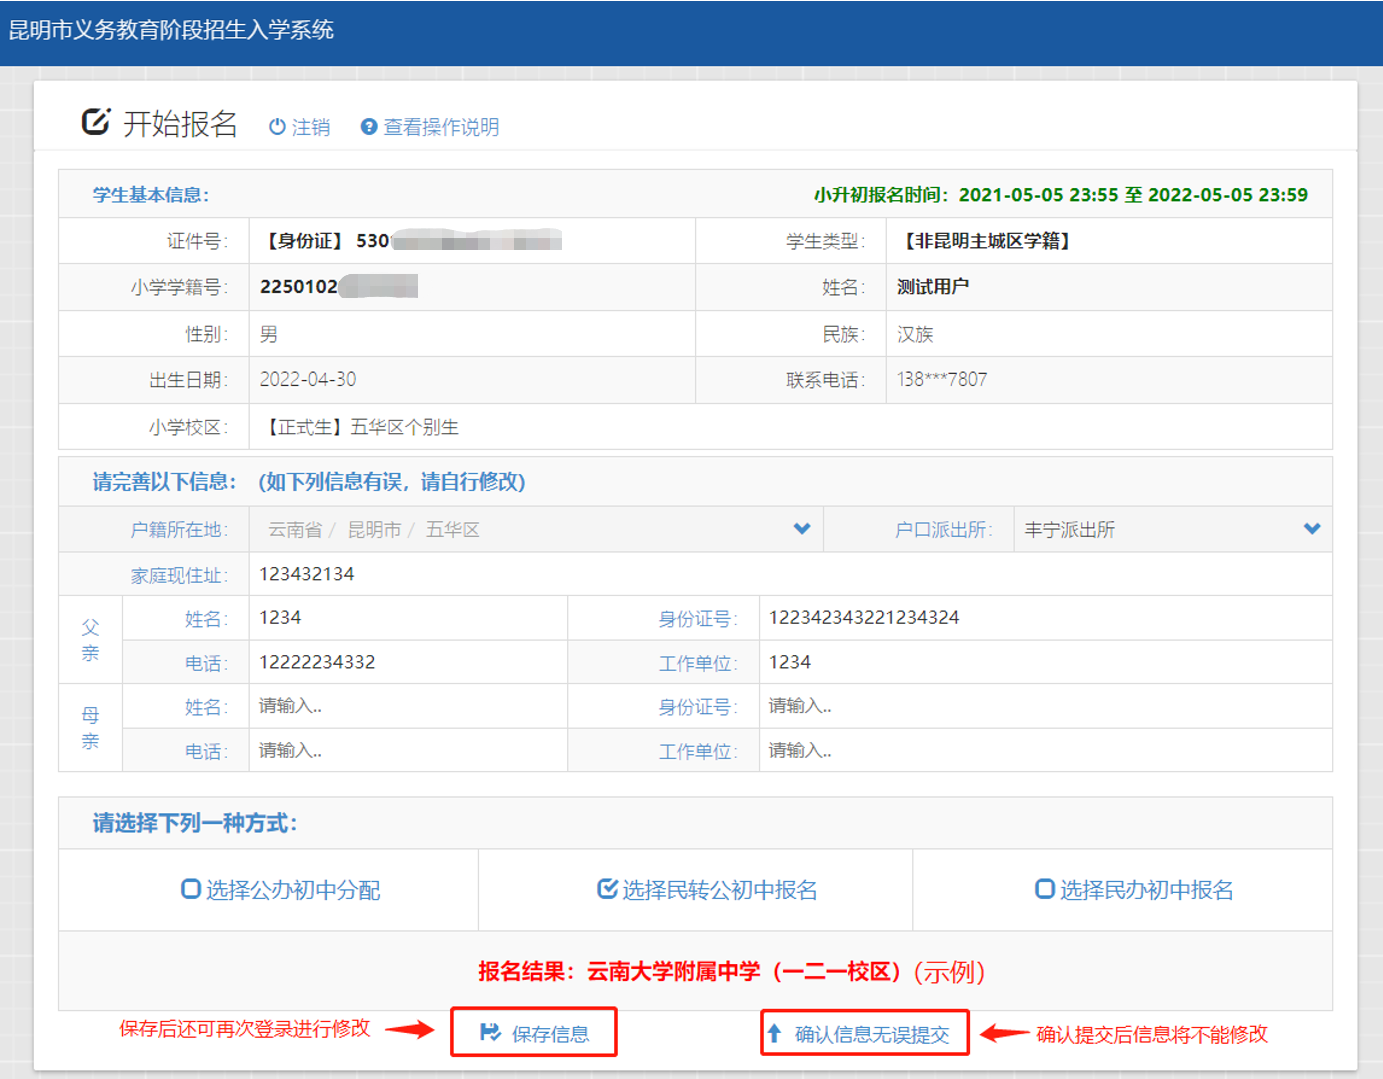This screenshot has height=1079, width=1383.
Task: Click the mother's 姓名 input field
Action: [405, 706]
